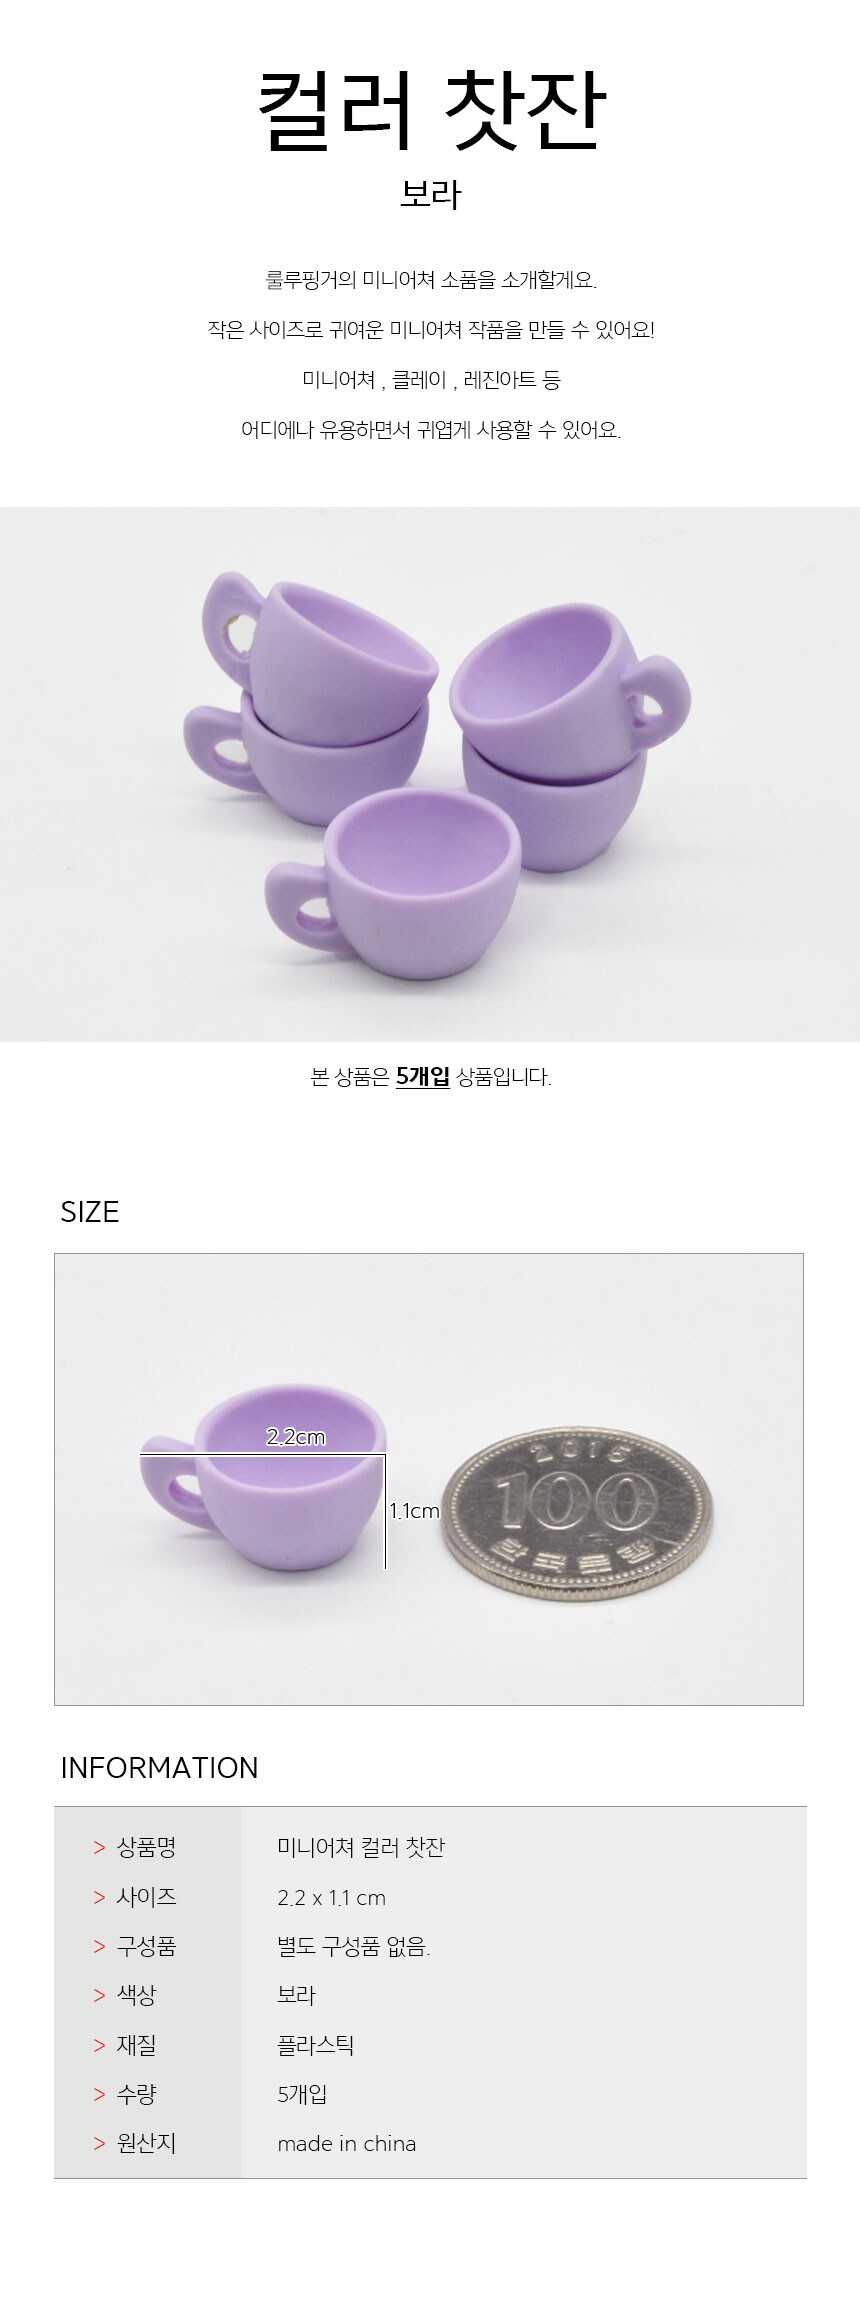Screen dimensions: 860x2300
Task: Click the red arrow beside 색상
Action: (99, 1995)
